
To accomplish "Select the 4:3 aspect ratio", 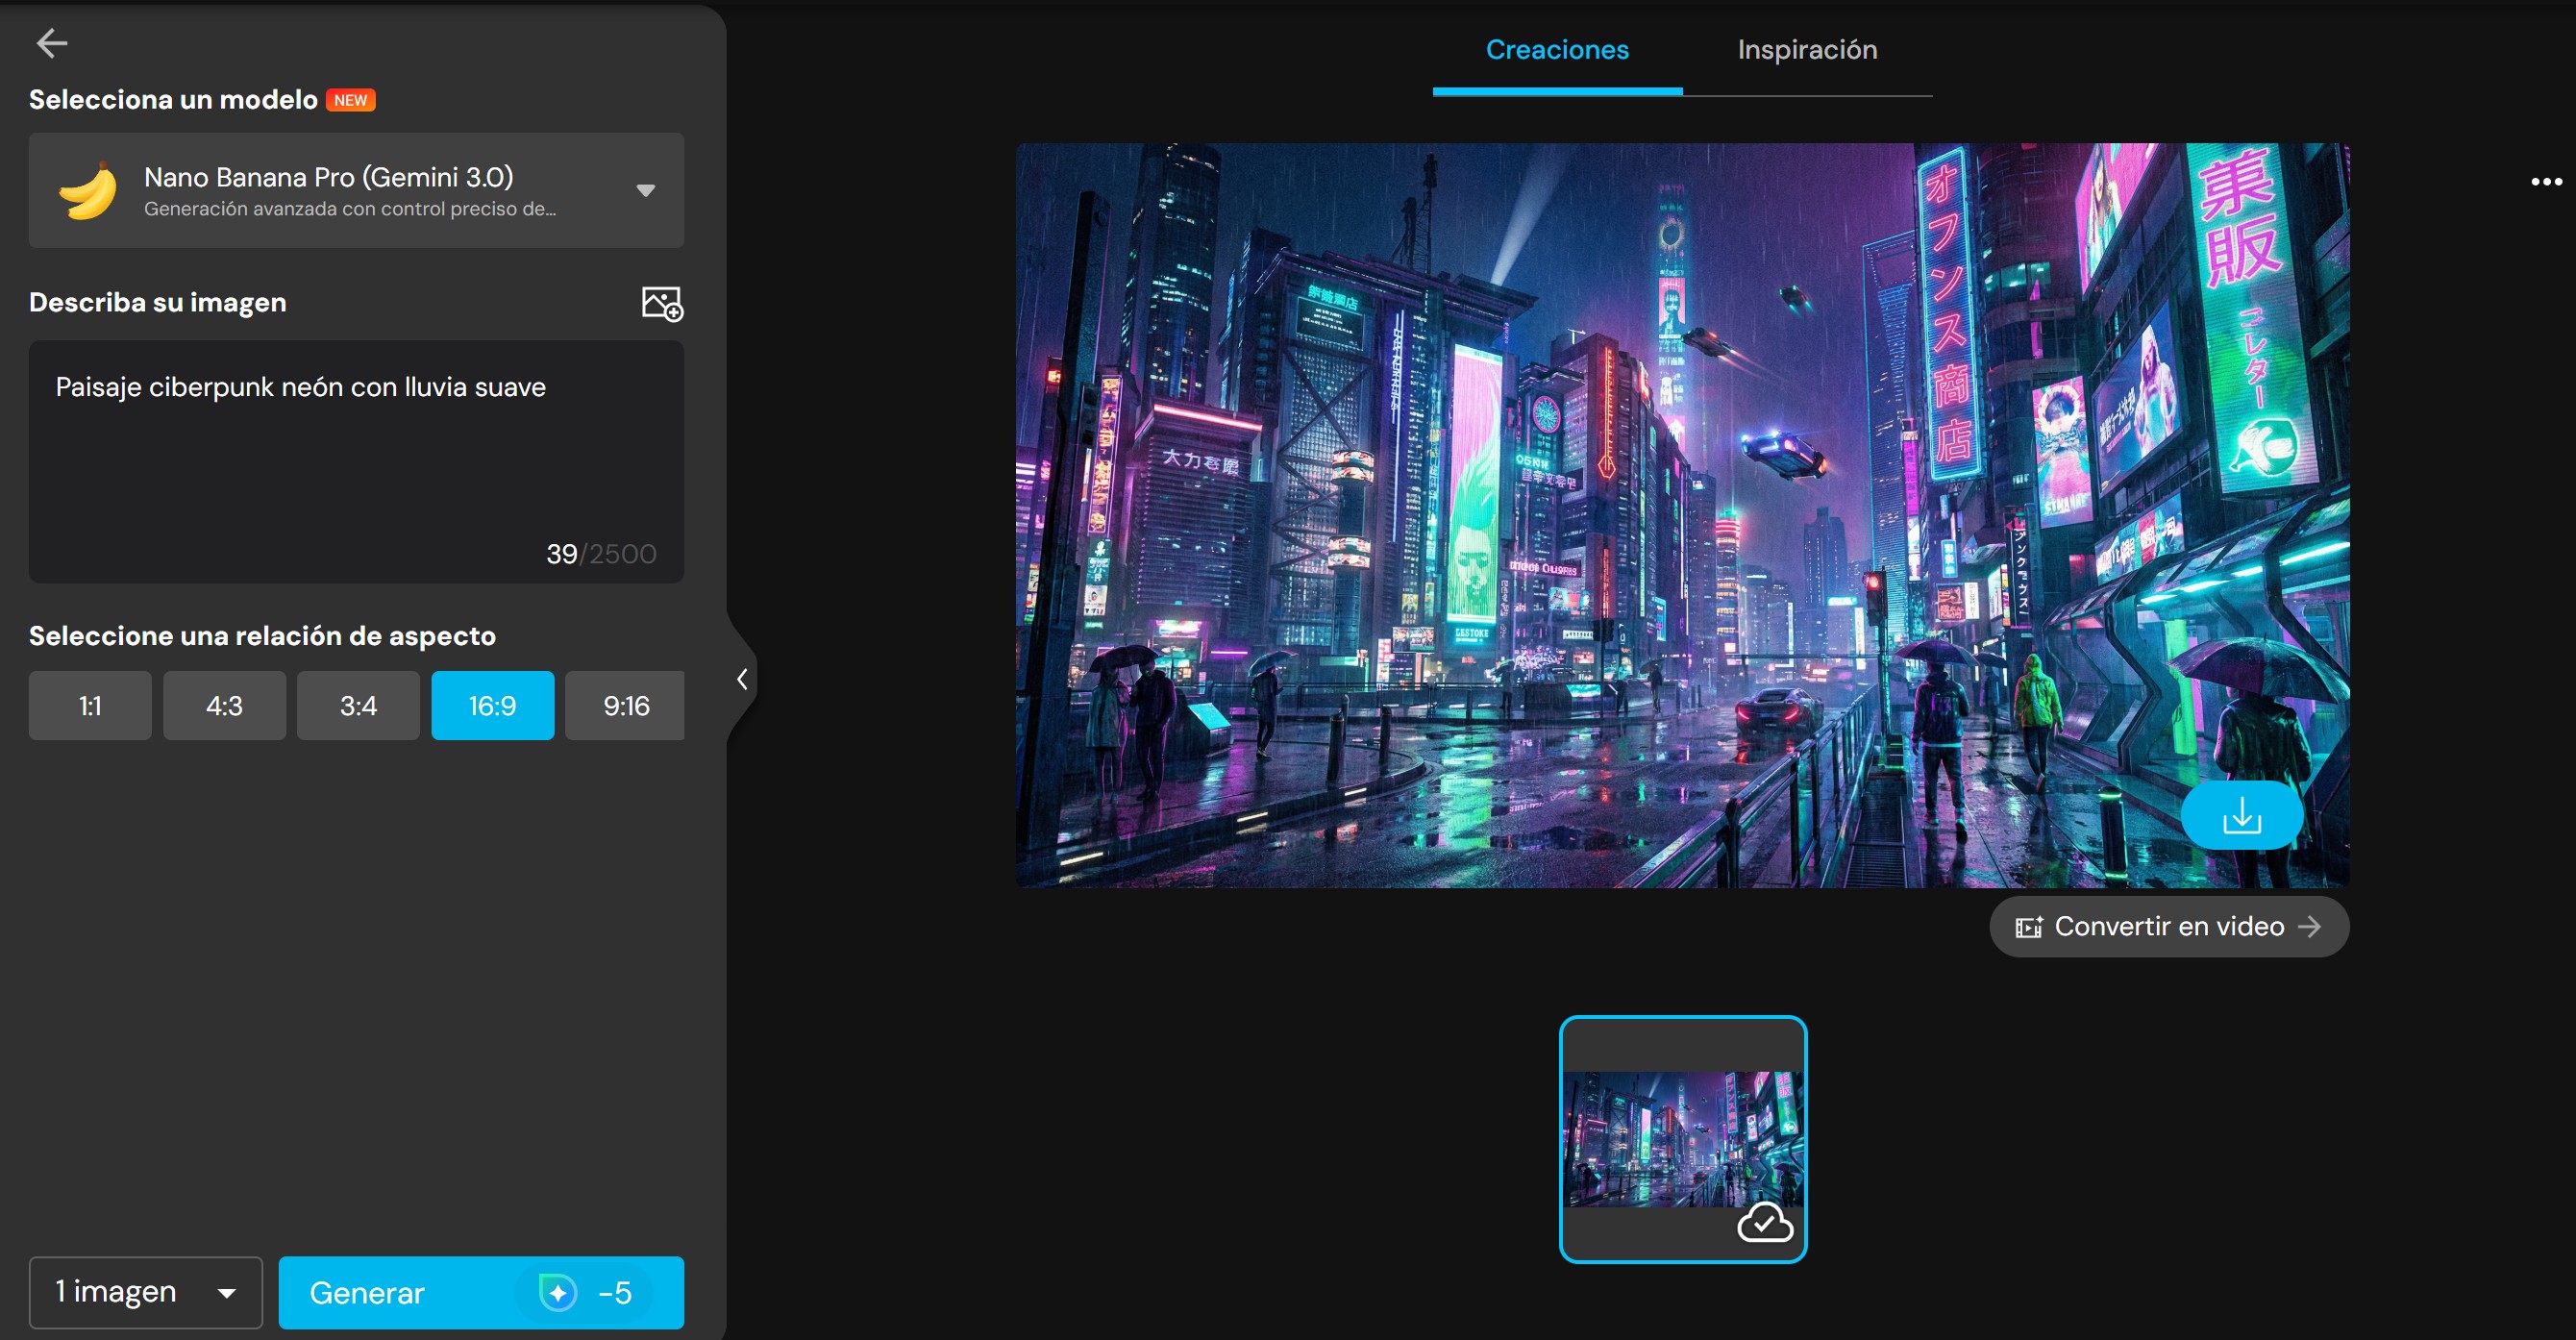I will tap(224, 706).
